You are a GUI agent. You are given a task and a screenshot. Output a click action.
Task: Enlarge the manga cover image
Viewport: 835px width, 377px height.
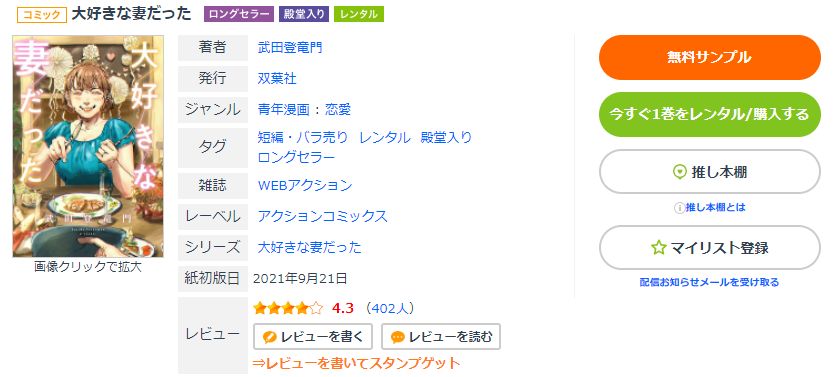click(x=88, y=146)
